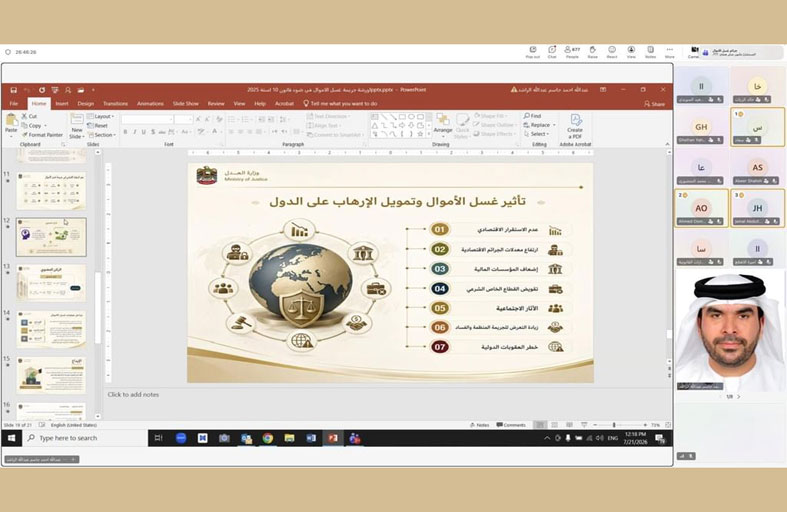This screenshot has width=787, height=512.
Task: Raise your hand in the Teams meeting
Action: pos(592,52)
